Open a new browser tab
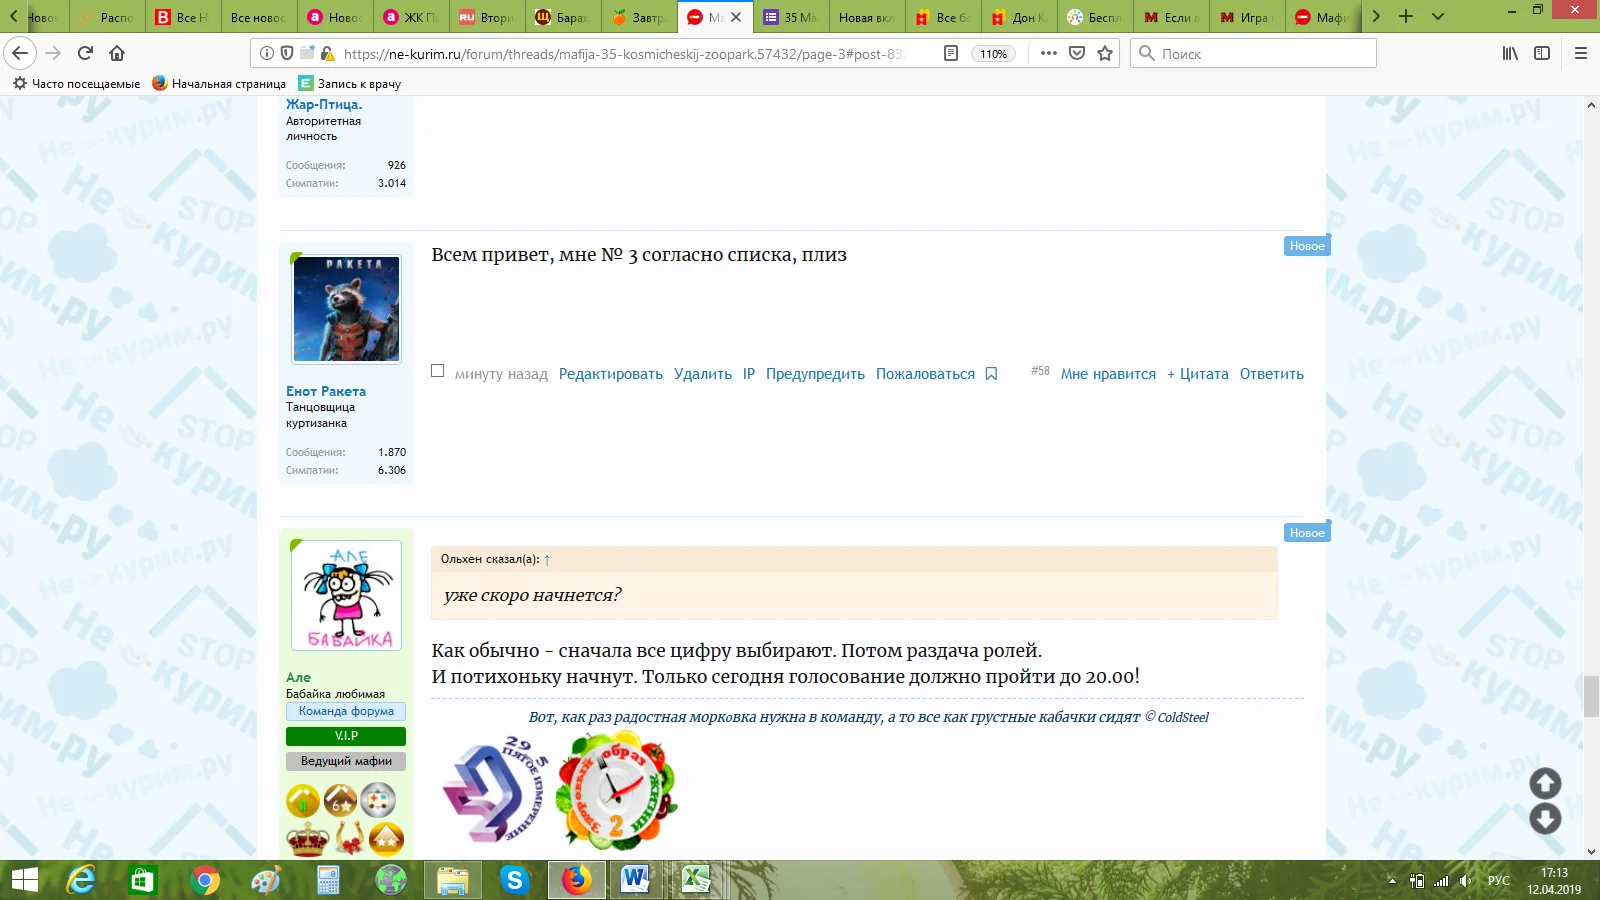This screenshot has width=1600, height=900. pyautogui.click(x=1406, y=17)
